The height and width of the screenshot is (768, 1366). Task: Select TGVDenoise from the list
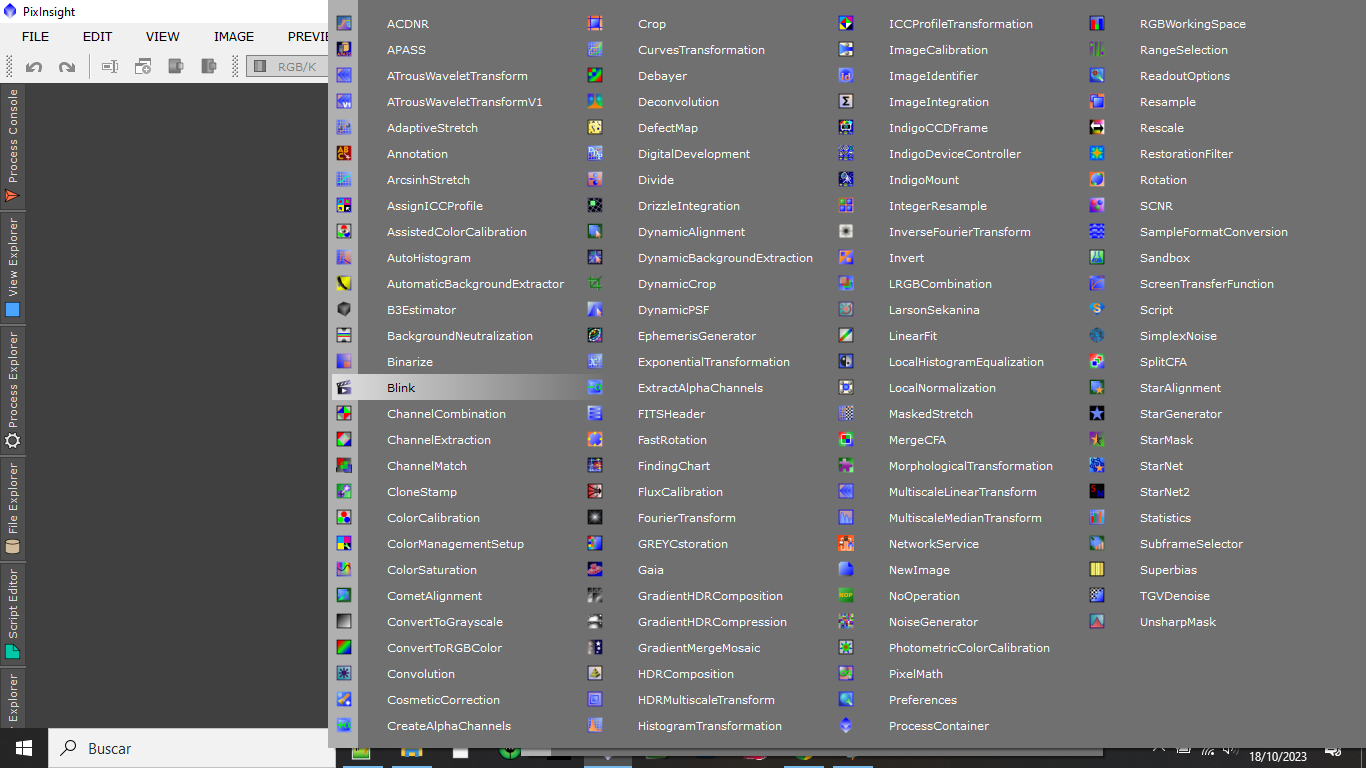coord(1175,595)
